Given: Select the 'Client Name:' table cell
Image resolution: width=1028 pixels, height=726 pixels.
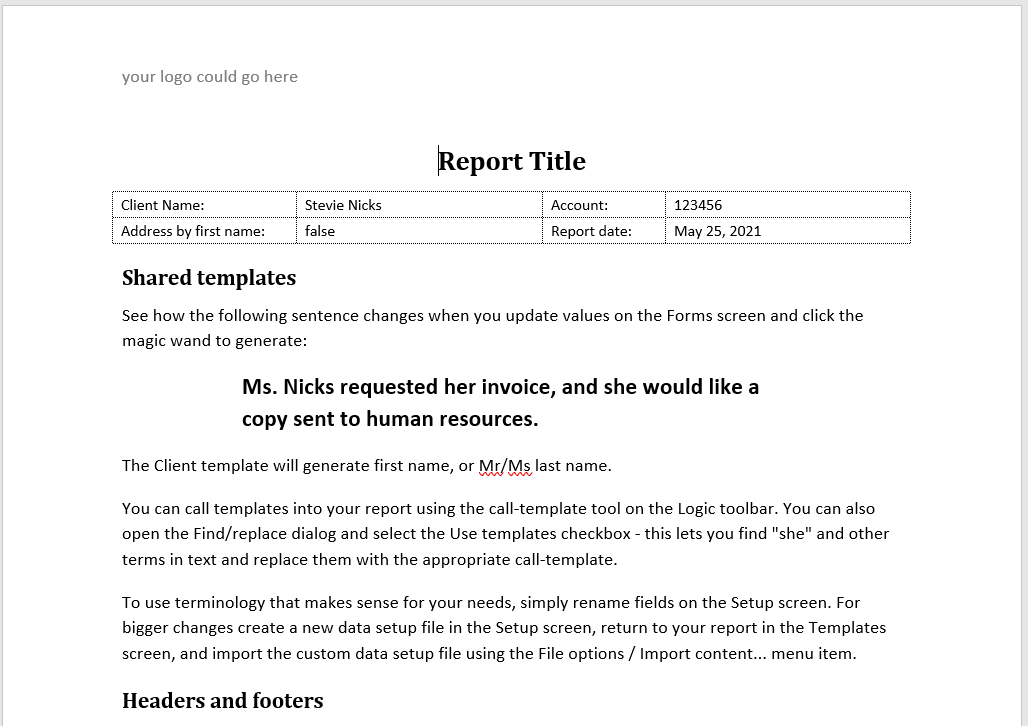Looking at the screenshot, I should pos(205,205).
